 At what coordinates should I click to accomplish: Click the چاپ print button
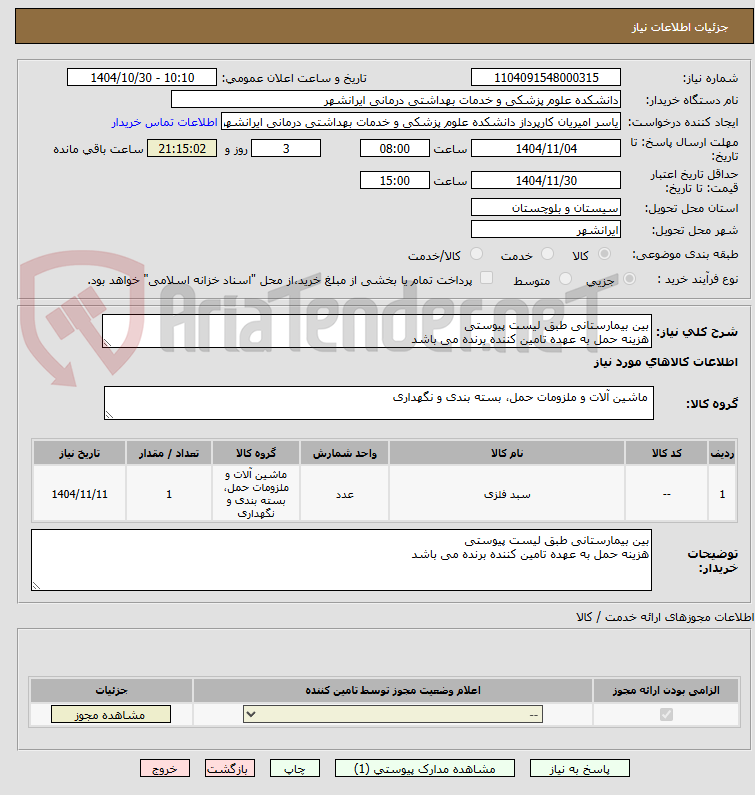tap(295, 768)
